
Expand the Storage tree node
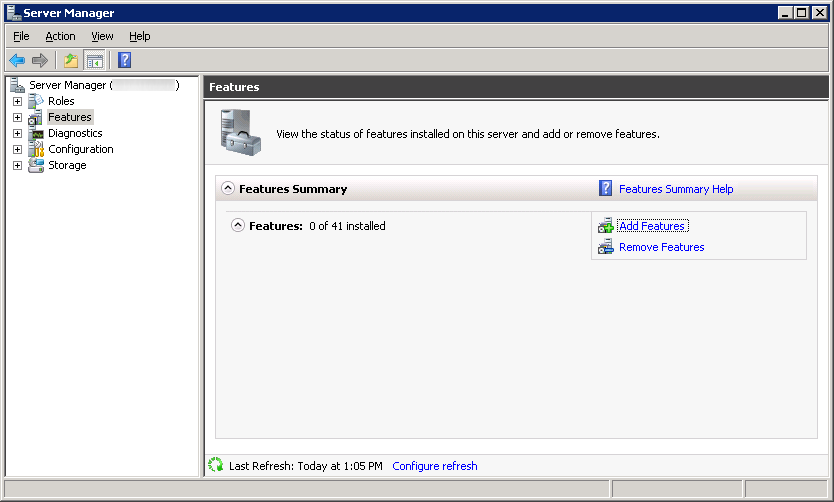(18, 165)
